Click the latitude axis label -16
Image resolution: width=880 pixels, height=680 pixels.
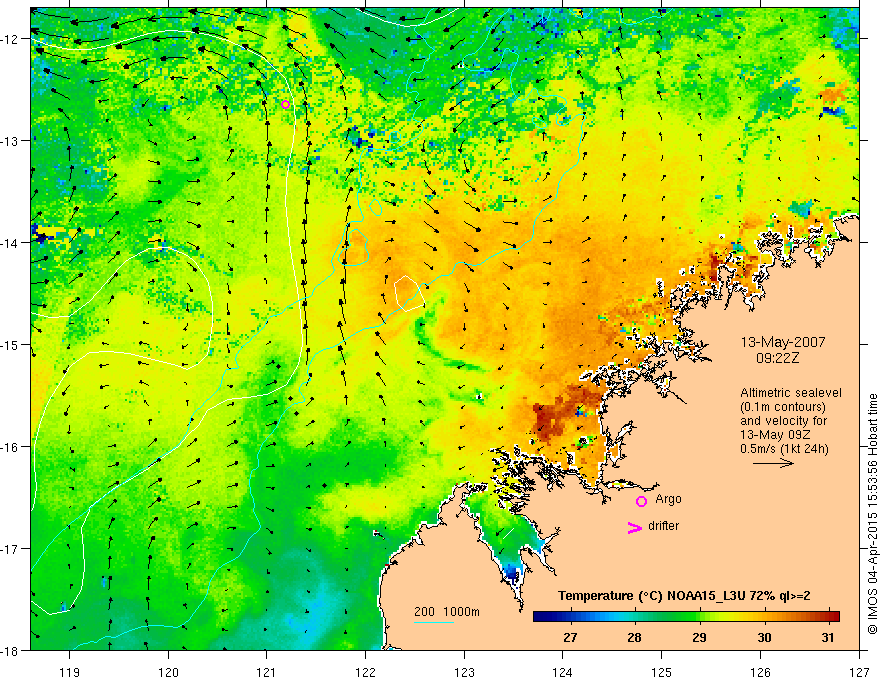[10, 447]
